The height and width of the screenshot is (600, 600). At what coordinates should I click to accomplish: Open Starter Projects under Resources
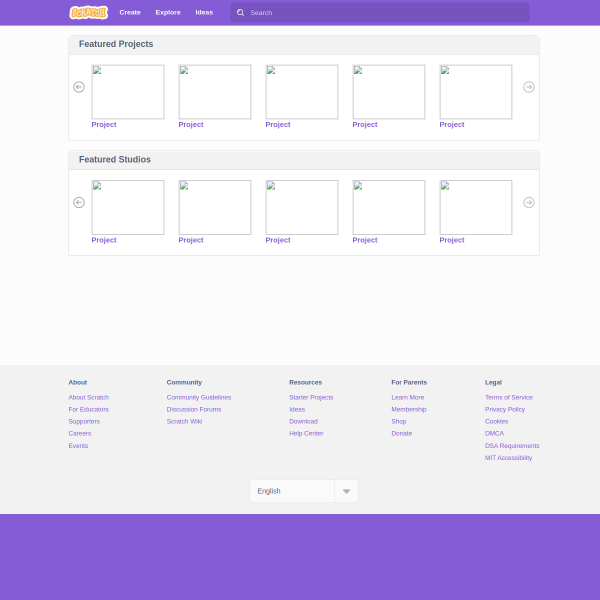pos(311,397)
